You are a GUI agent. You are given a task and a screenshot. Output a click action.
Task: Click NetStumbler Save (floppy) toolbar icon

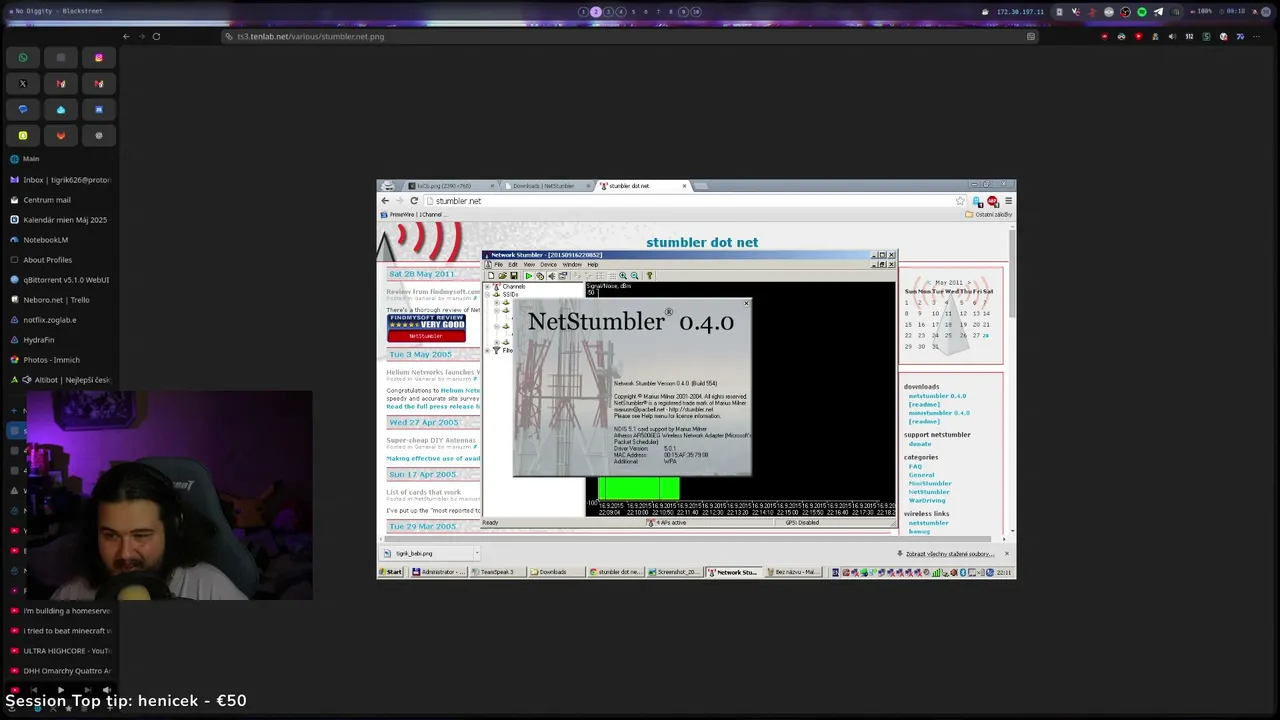coord(514,276)
